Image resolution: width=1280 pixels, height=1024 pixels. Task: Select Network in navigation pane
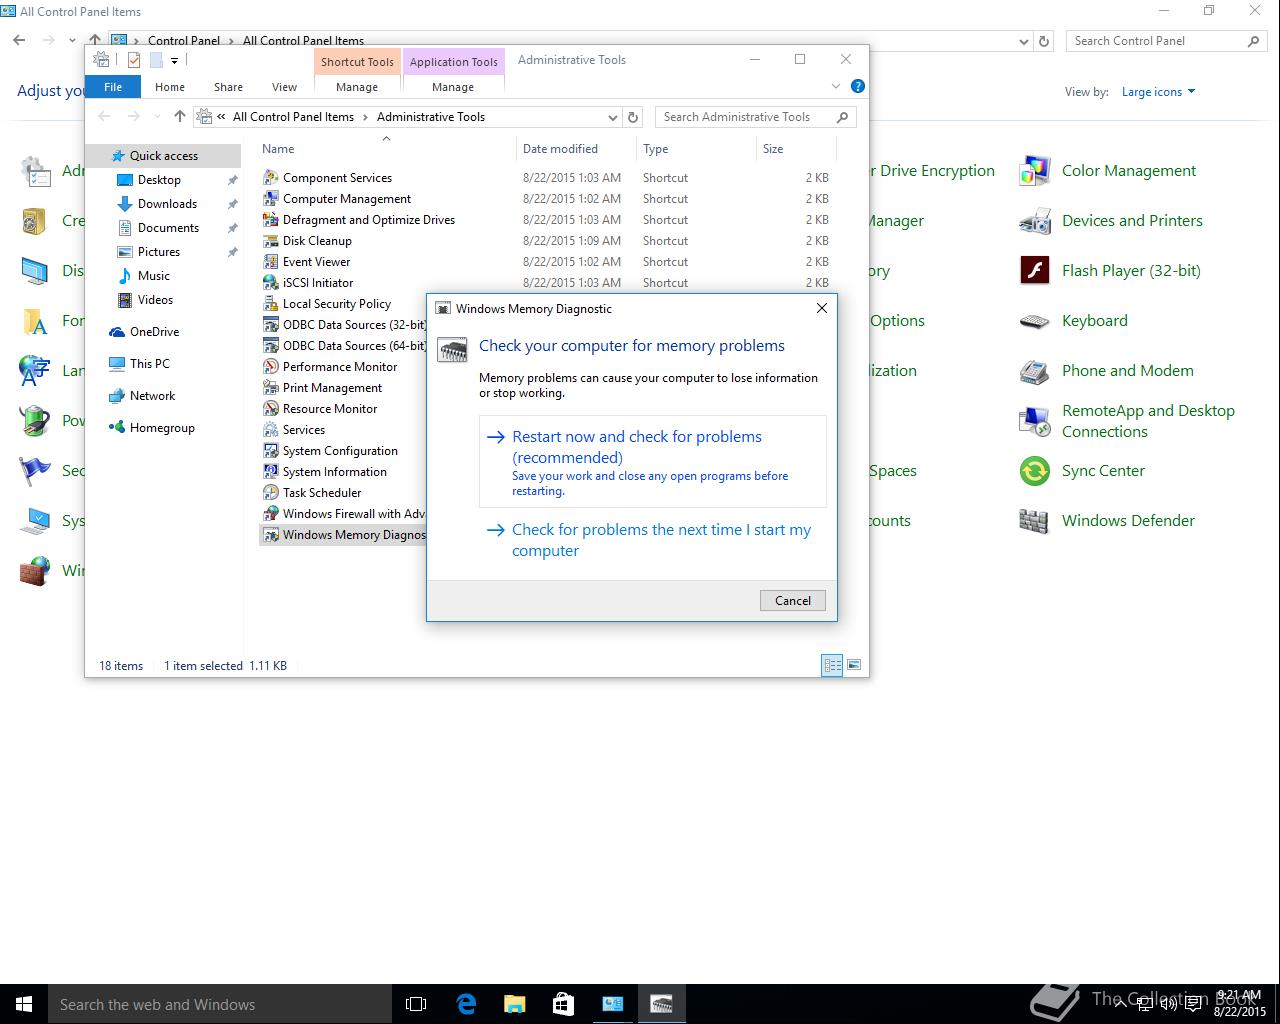tap(152, 396)
